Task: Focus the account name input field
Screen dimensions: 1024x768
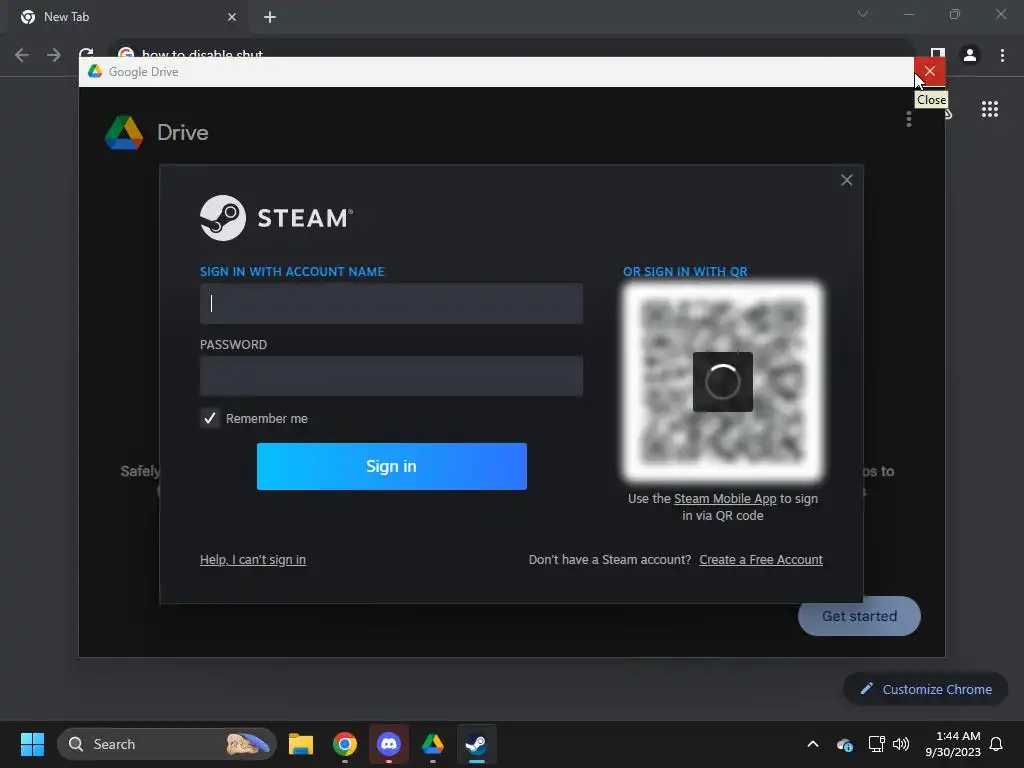Action: click(391, 303)
